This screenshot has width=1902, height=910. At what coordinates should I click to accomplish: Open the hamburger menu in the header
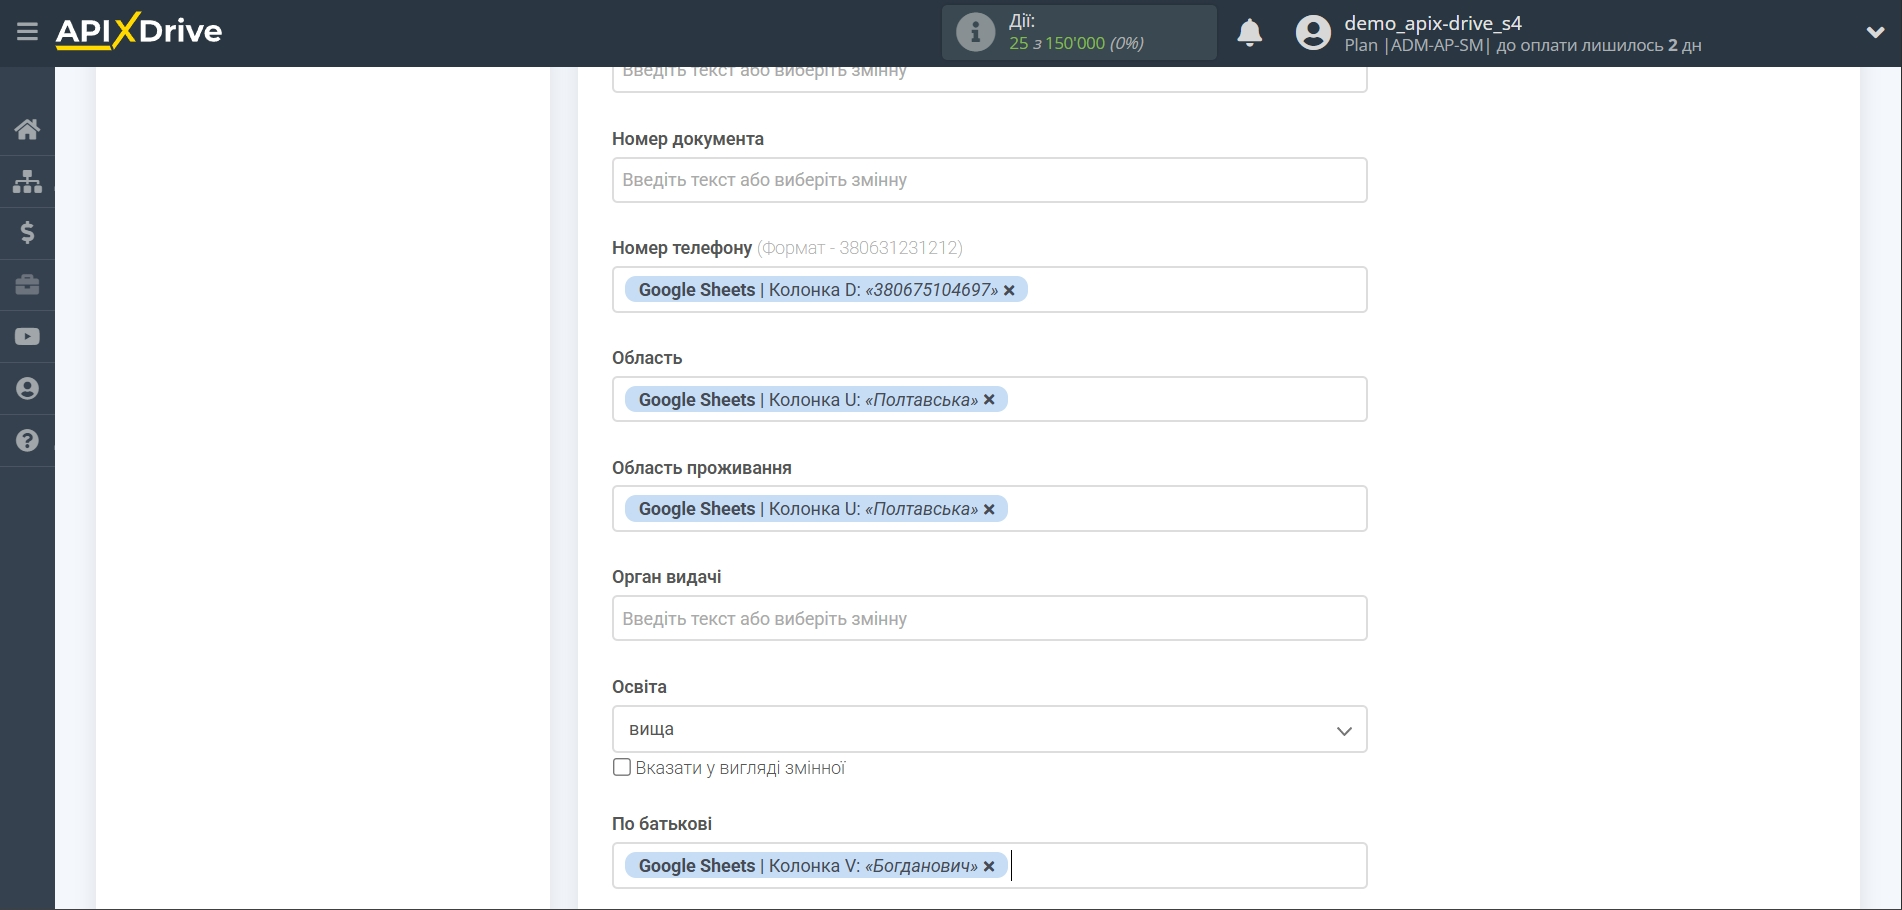(x=27, y=32)
